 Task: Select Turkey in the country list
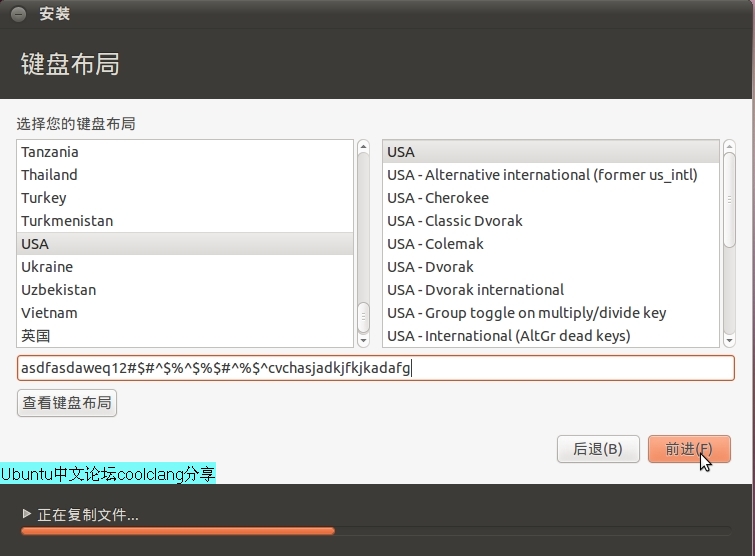point(185,198)
